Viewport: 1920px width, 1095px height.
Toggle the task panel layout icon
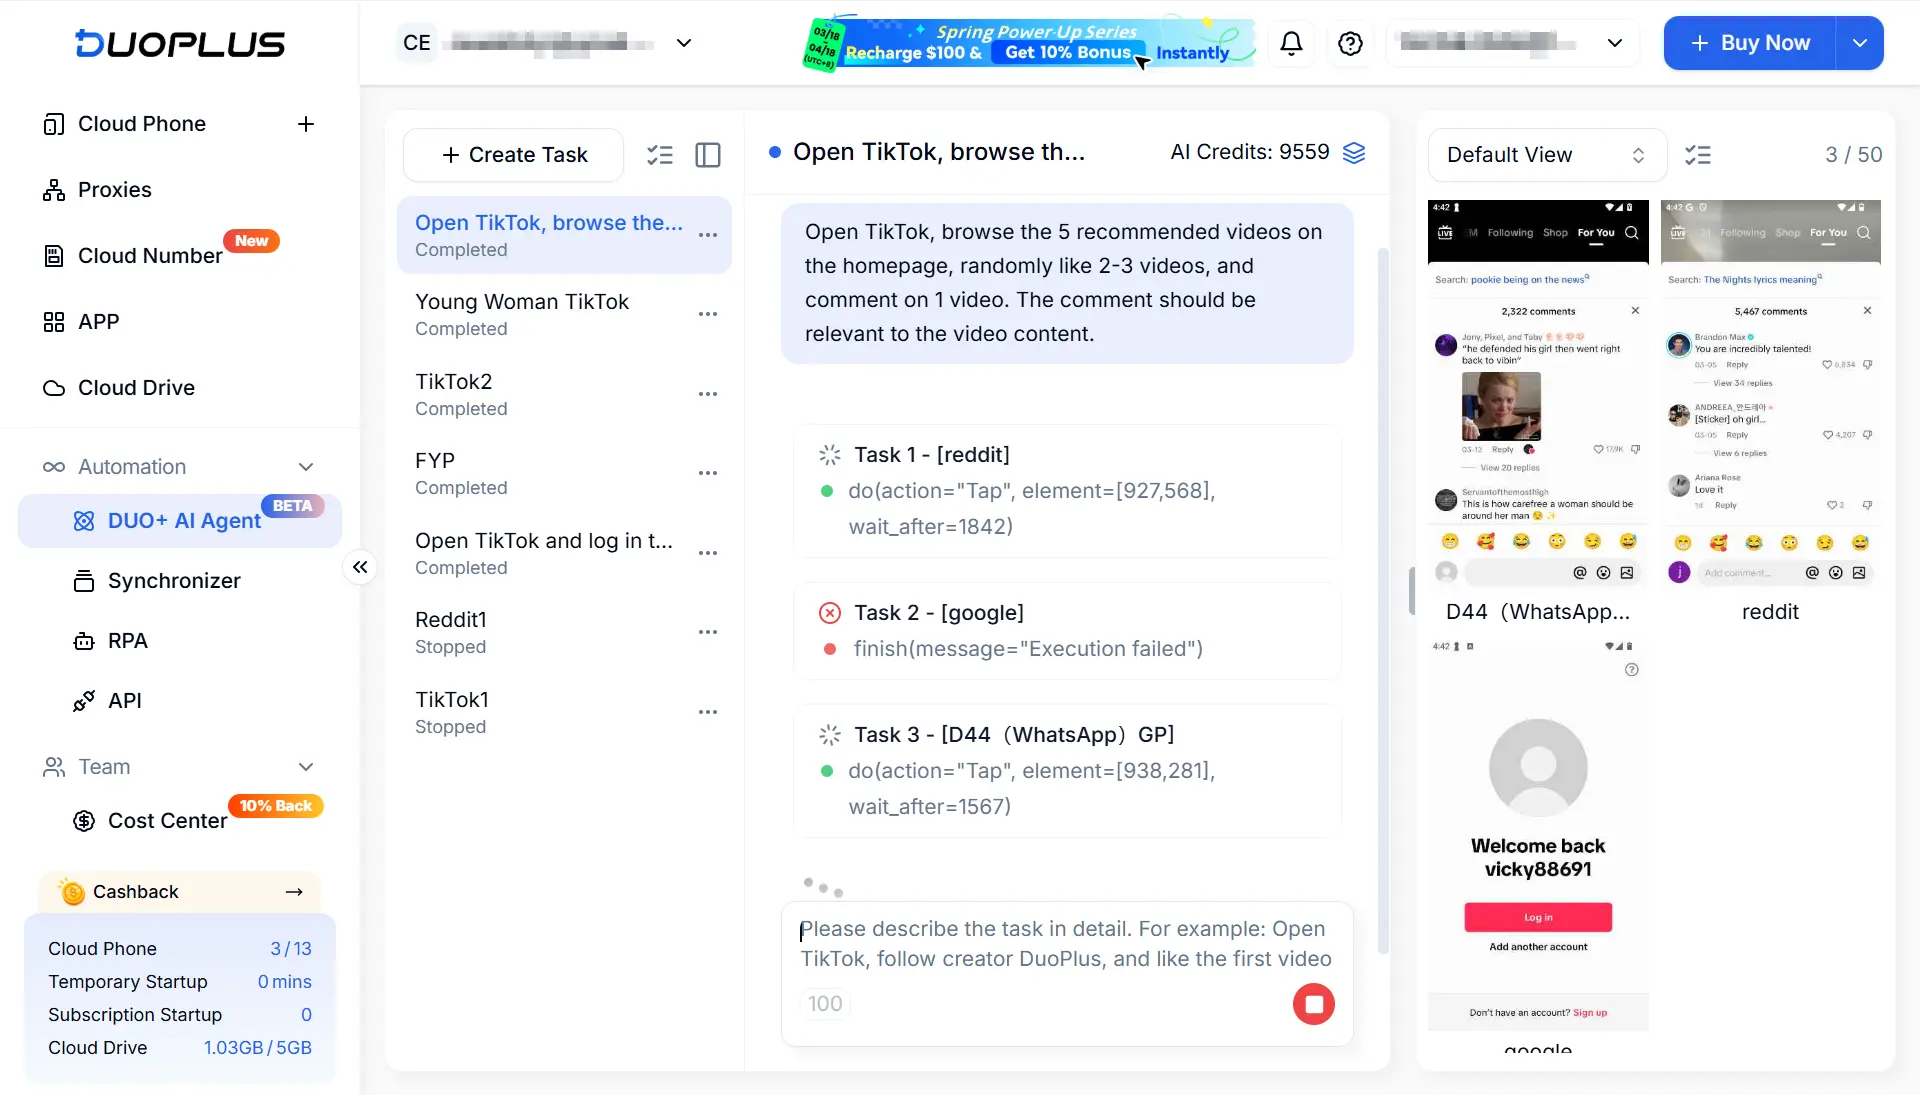click(708, 155)
